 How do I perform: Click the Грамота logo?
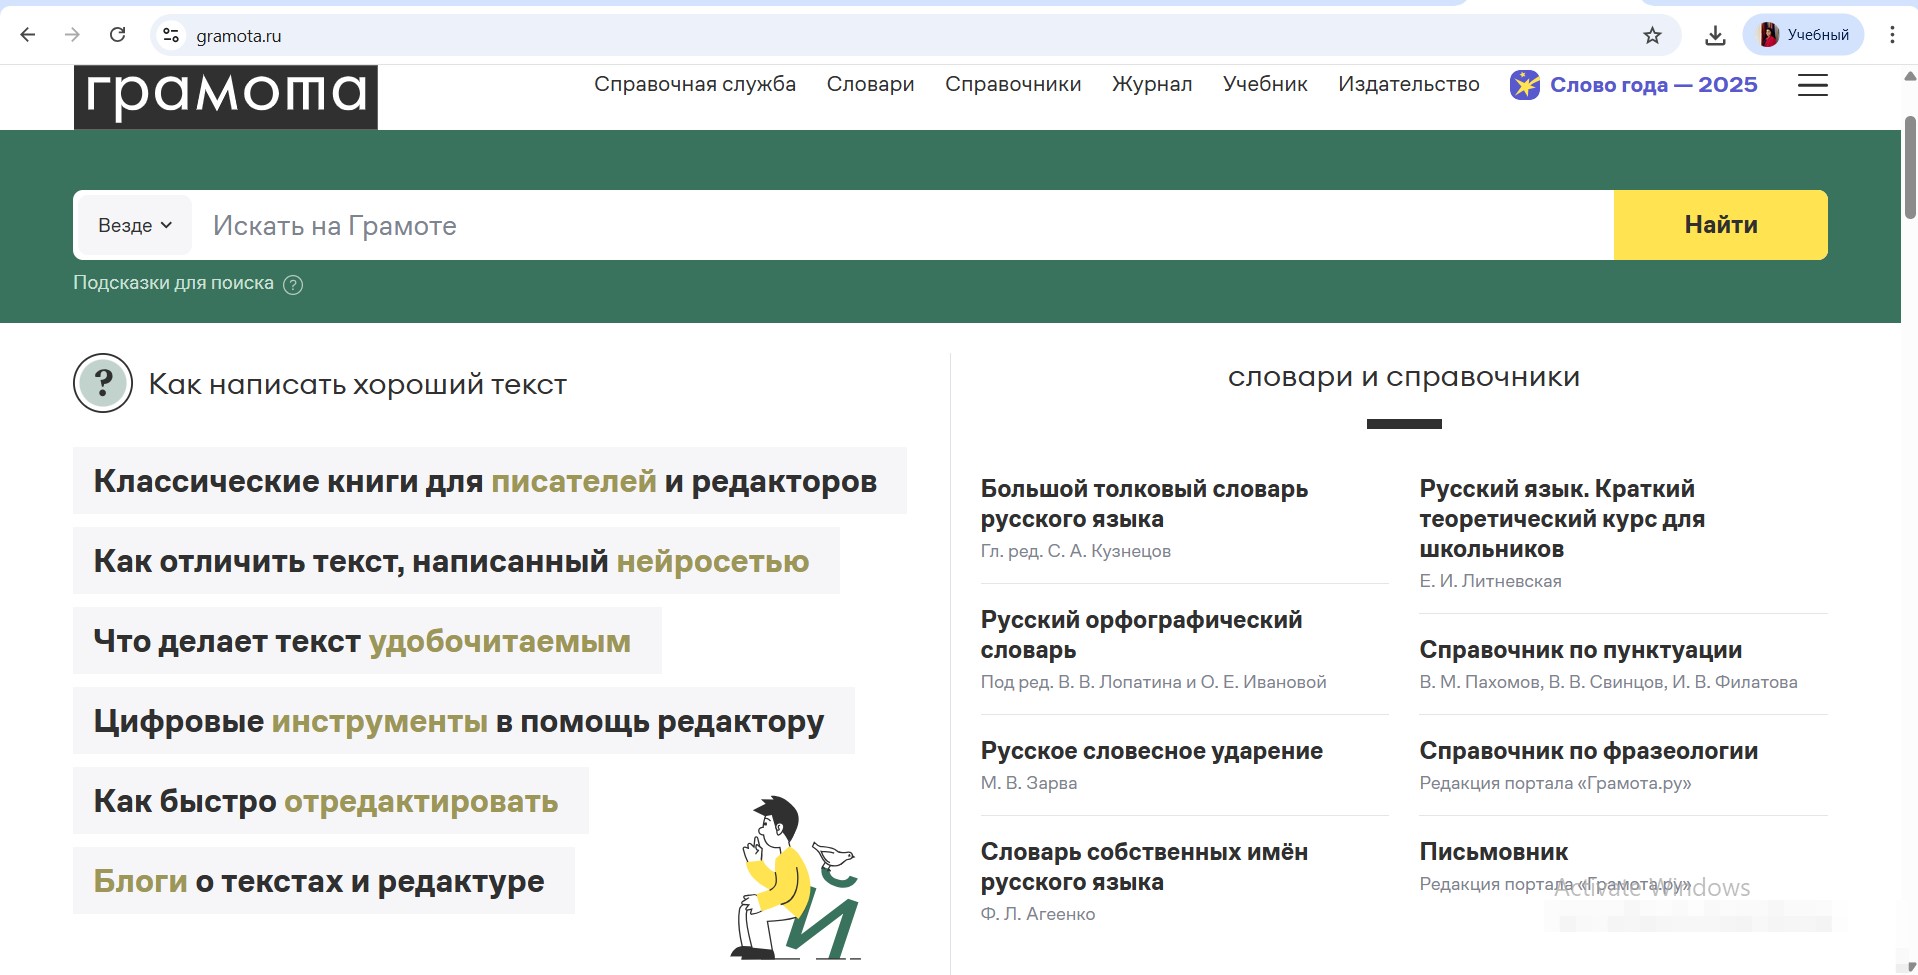pyautogui.click(x=226, y=96)
